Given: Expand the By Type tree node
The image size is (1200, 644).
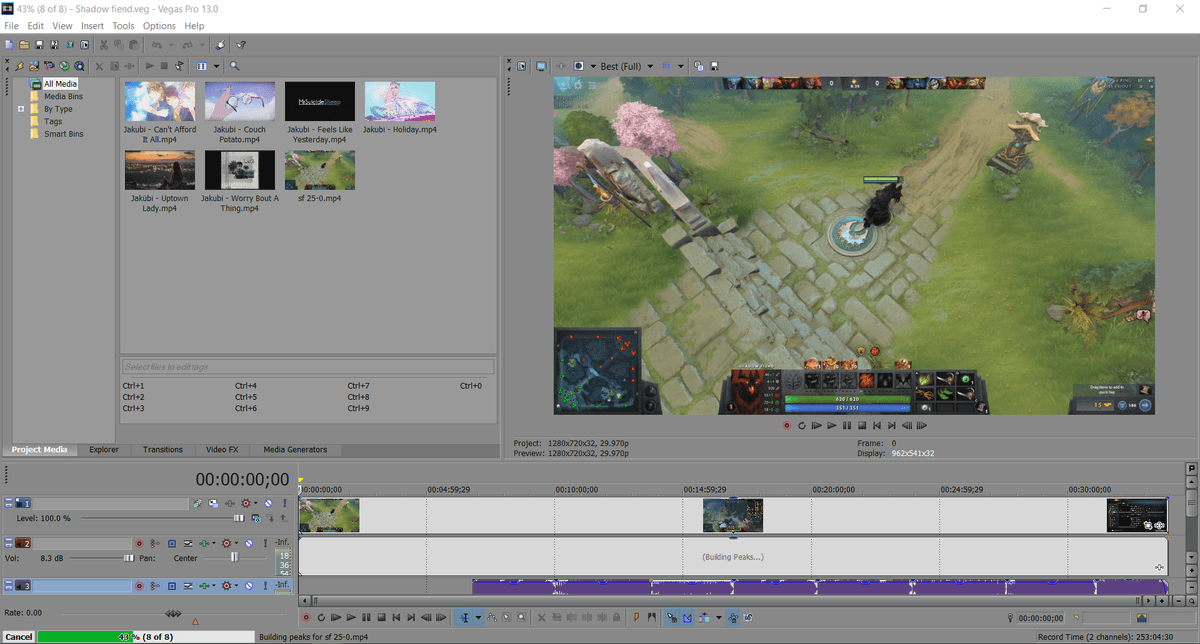Looking at the screenshot, I should 21,109.
